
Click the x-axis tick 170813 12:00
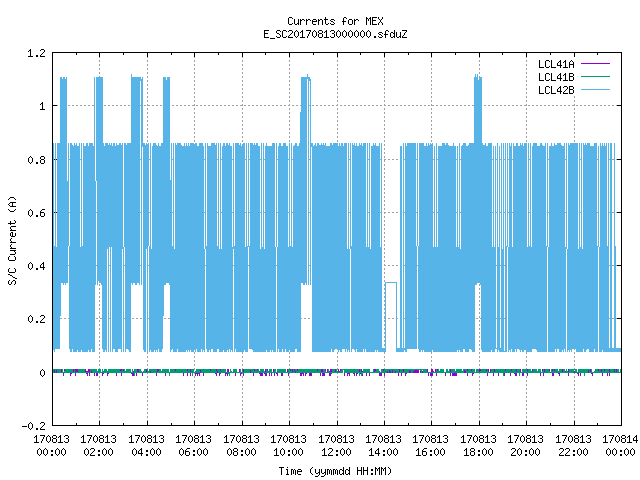pos(336,446)
